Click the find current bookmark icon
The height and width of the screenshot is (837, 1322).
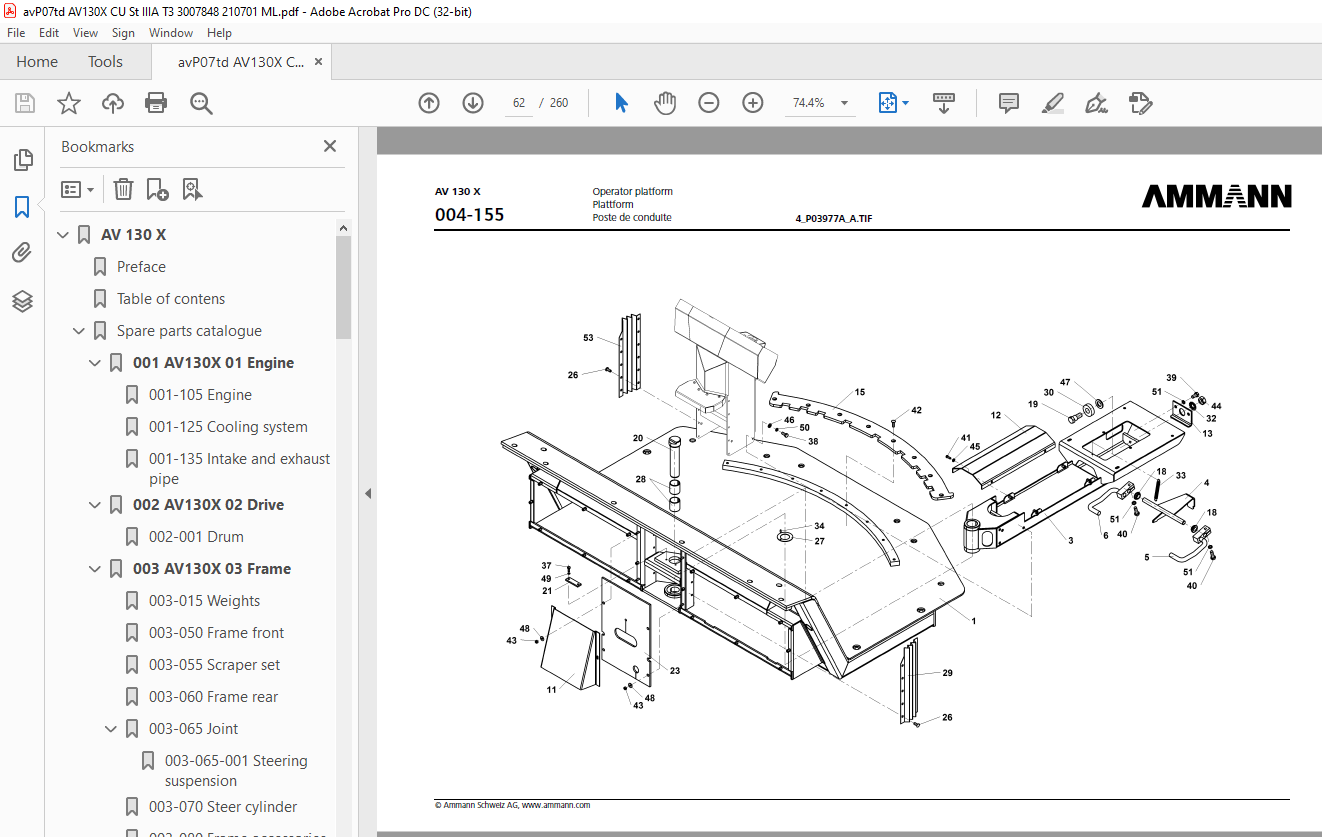coord(192,189)
